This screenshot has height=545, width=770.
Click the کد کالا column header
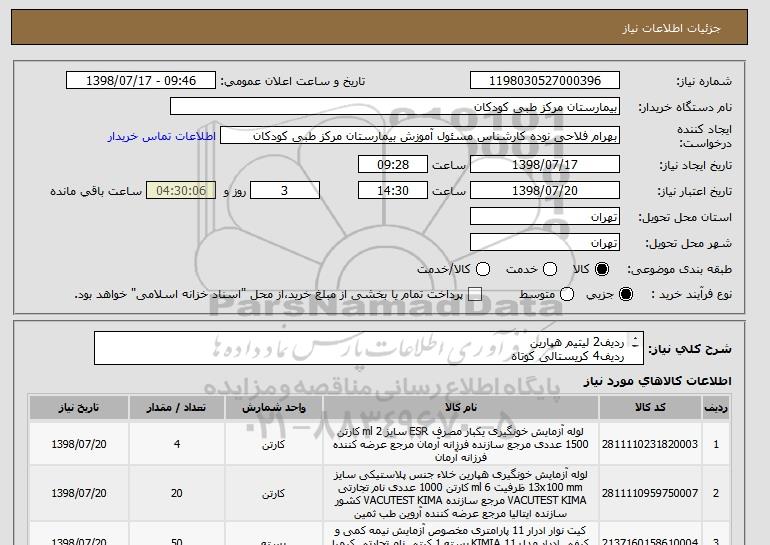[x=650, y=408]
